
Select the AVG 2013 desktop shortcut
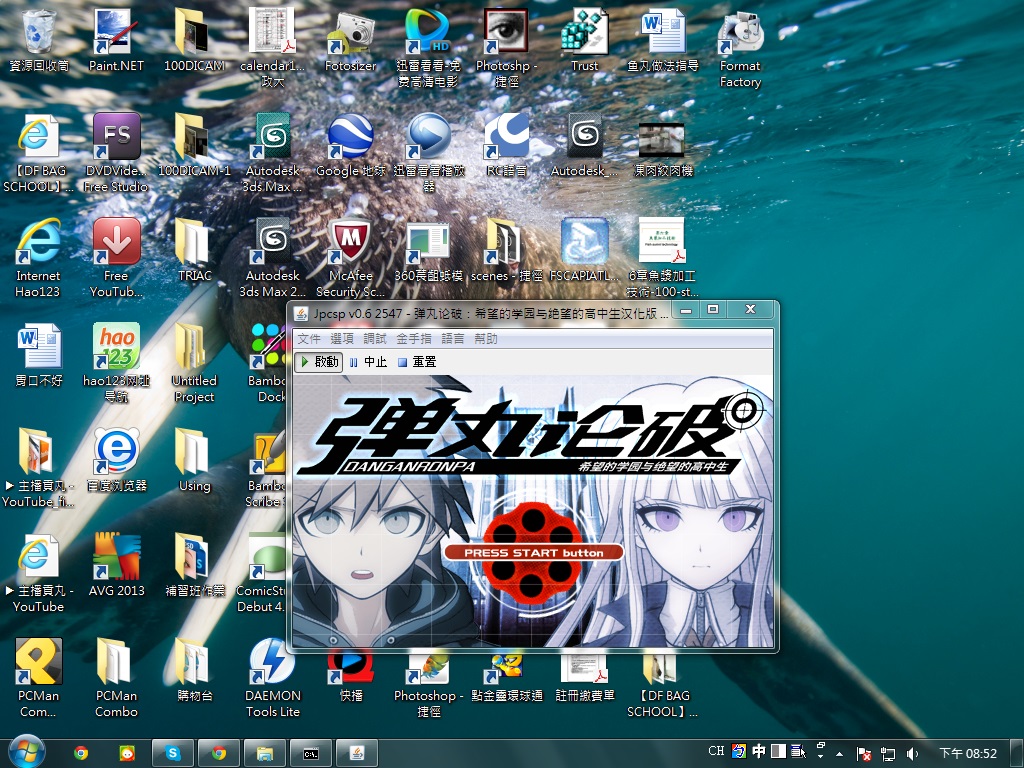[x=116, y=566]
